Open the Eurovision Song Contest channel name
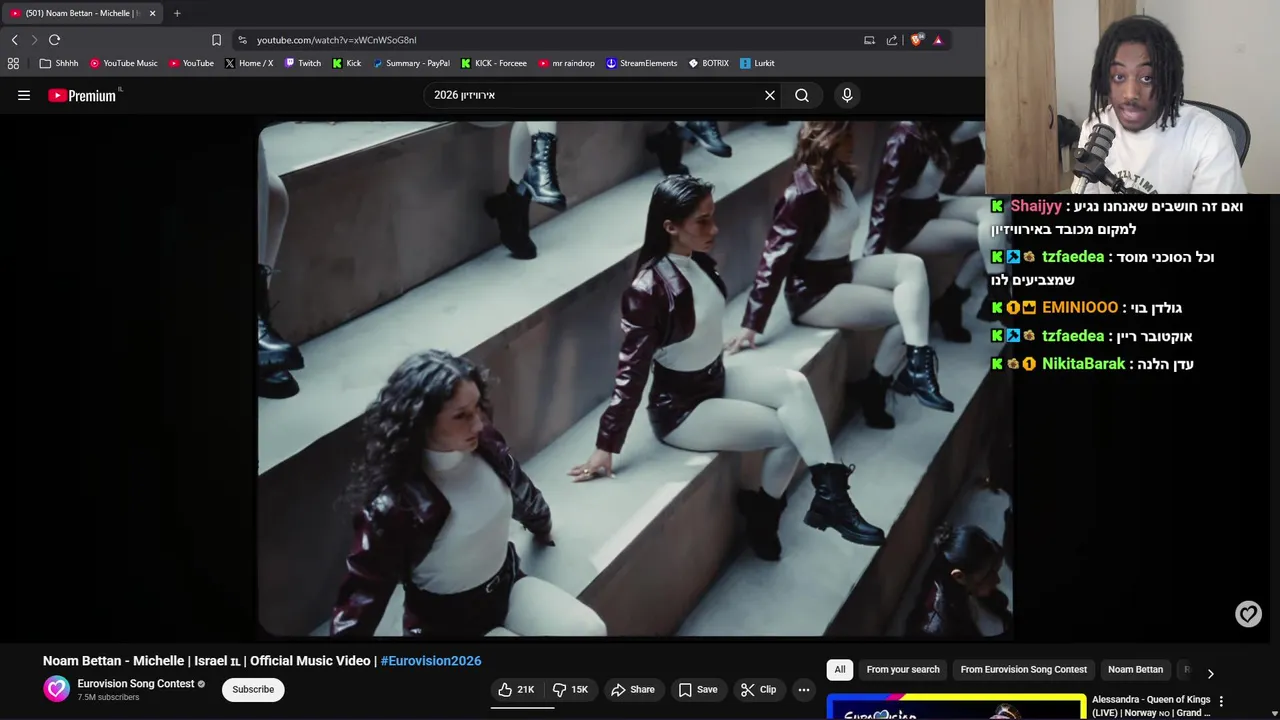The width and height of the screenshot is (1280, 720). coord(136,684)
